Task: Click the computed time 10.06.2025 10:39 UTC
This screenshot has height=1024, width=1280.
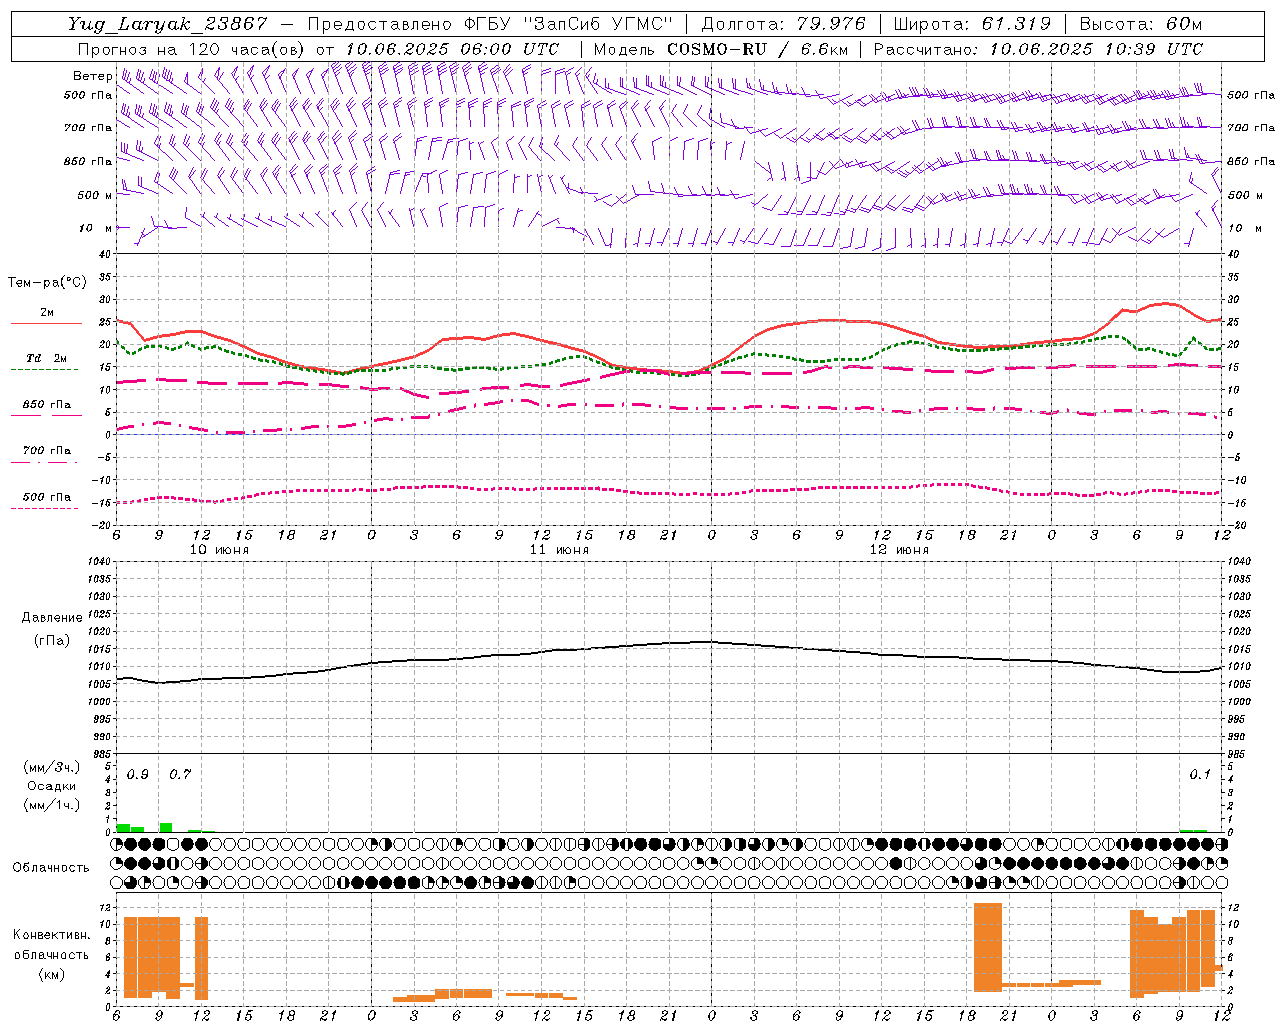Action: [x=1096, y=49]
